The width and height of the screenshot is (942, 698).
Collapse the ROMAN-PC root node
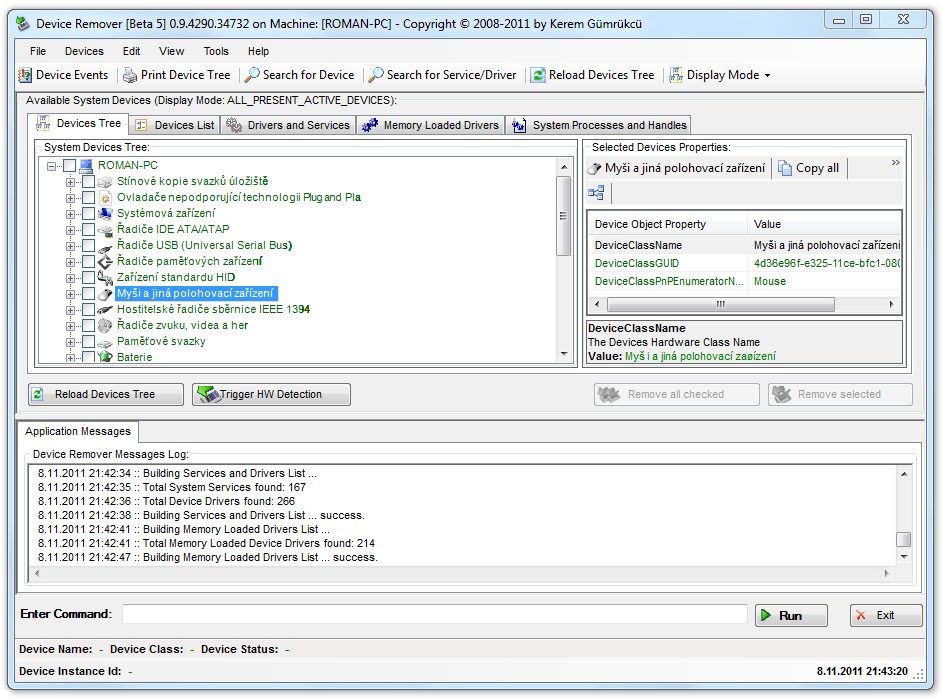(x=52, y=166)
